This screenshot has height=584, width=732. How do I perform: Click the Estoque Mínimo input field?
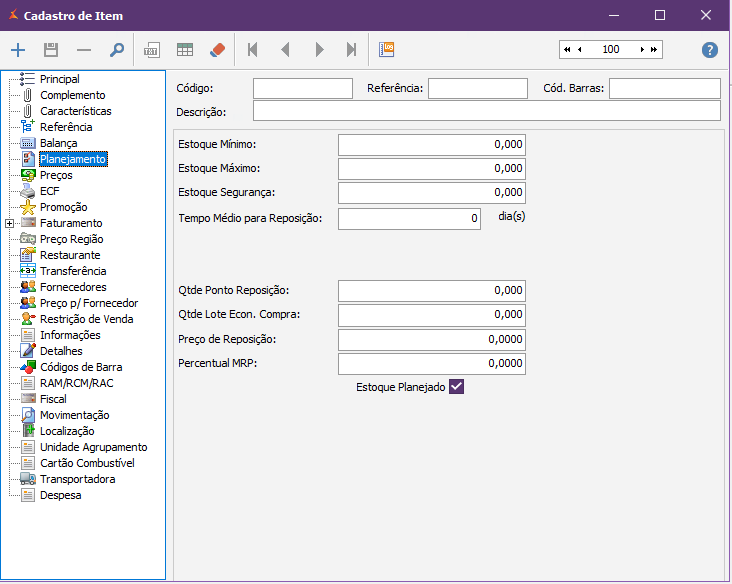click(x=431, y=144)
